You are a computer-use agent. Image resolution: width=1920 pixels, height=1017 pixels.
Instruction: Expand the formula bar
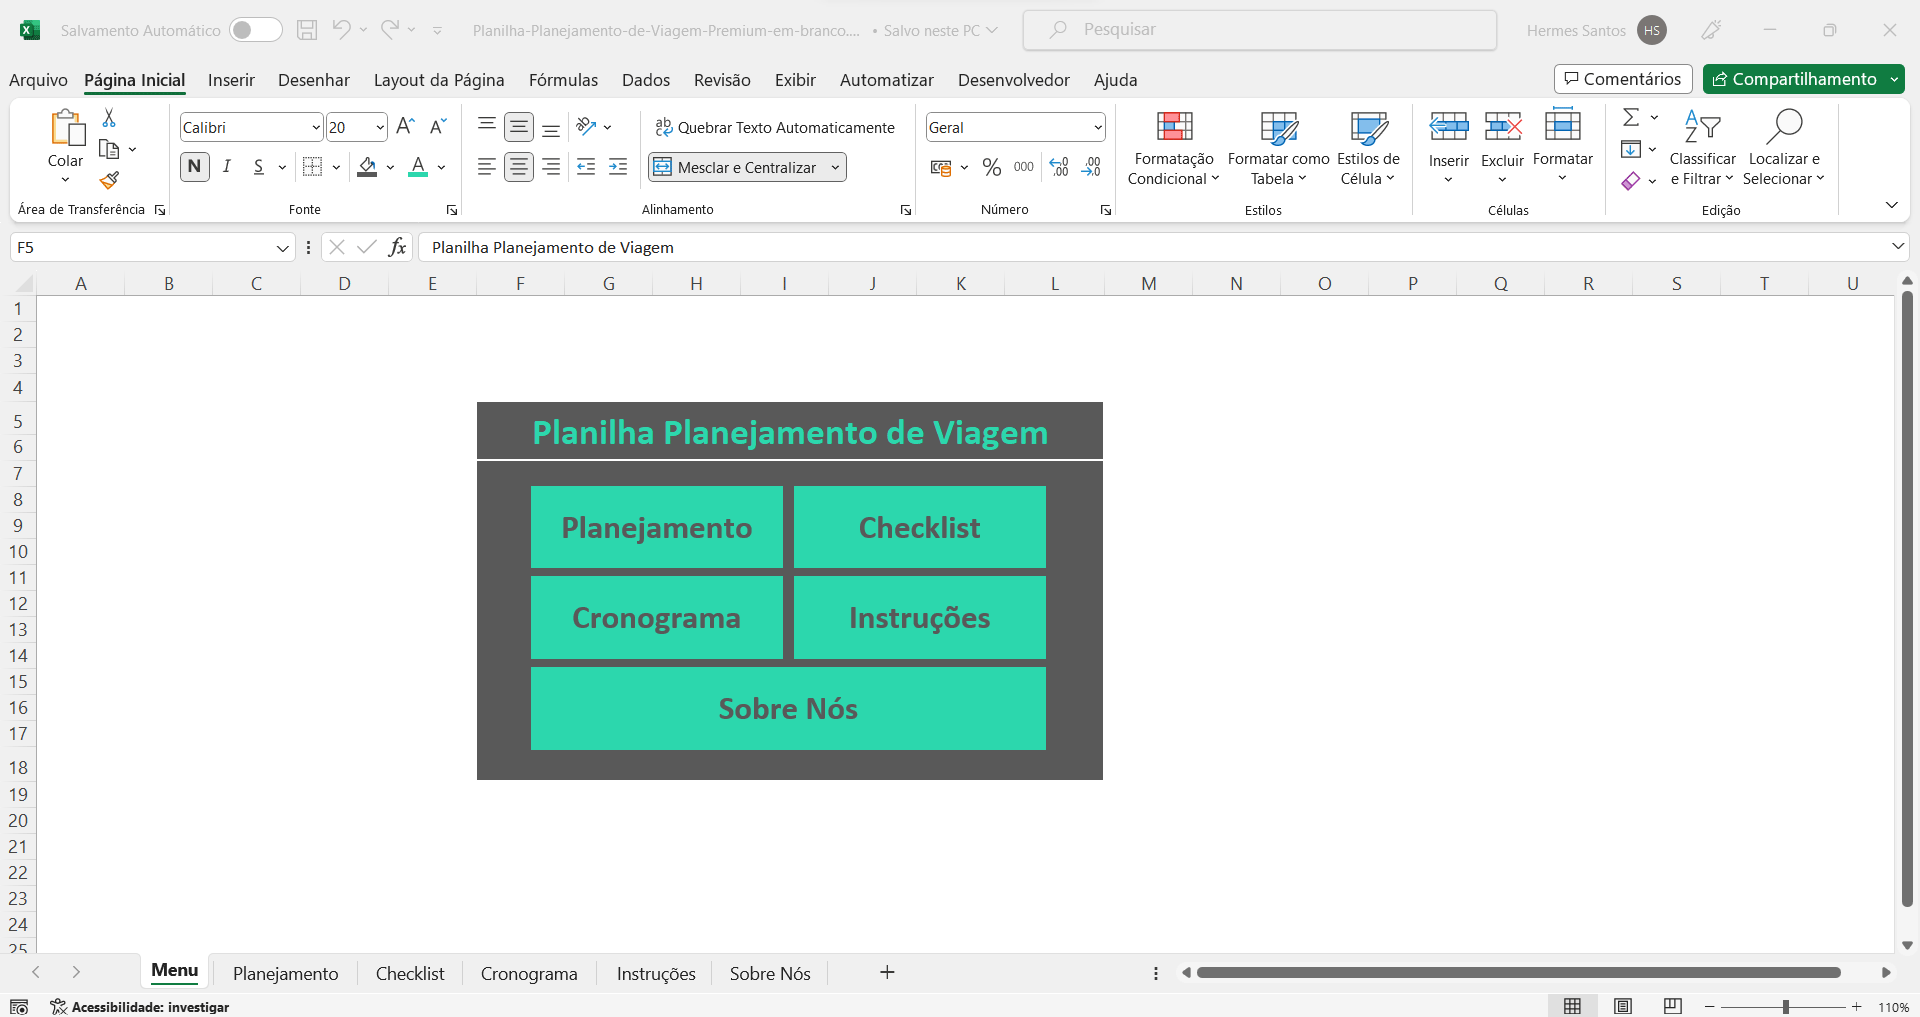[1897, 246]
